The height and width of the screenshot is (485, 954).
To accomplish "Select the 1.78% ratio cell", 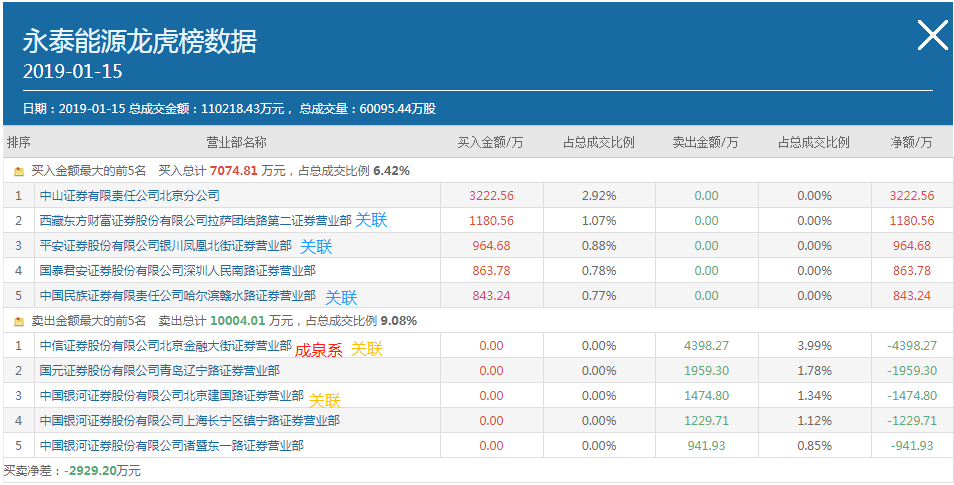I will click(x=814, y=371).
